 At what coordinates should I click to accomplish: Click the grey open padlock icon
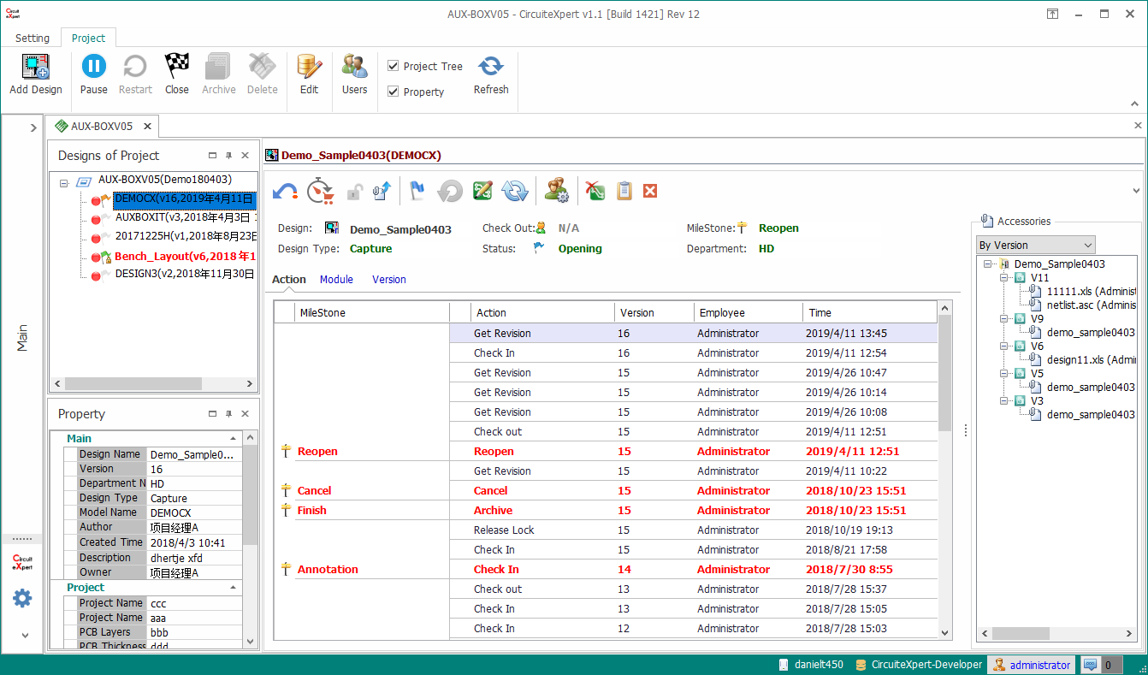(355, 192)
